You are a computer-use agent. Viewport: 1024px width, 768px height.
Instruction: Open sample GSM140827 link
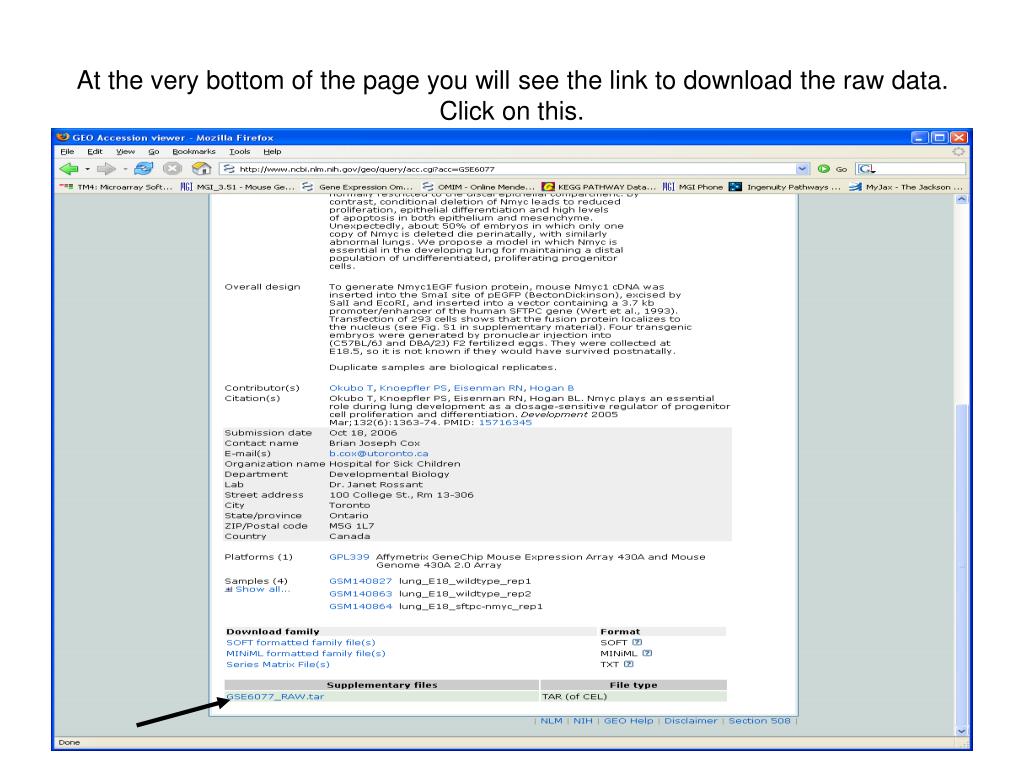(x=360, y=581)
